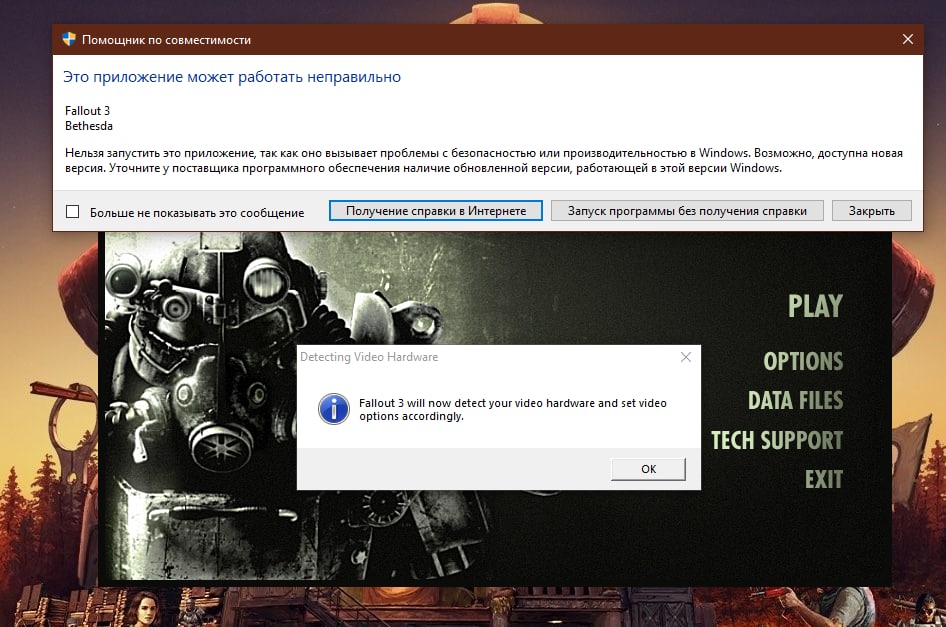Close the compatibility assistant window
Image resolution: width=946 pixels, height=627 pixels.
(x=907, y=39)
